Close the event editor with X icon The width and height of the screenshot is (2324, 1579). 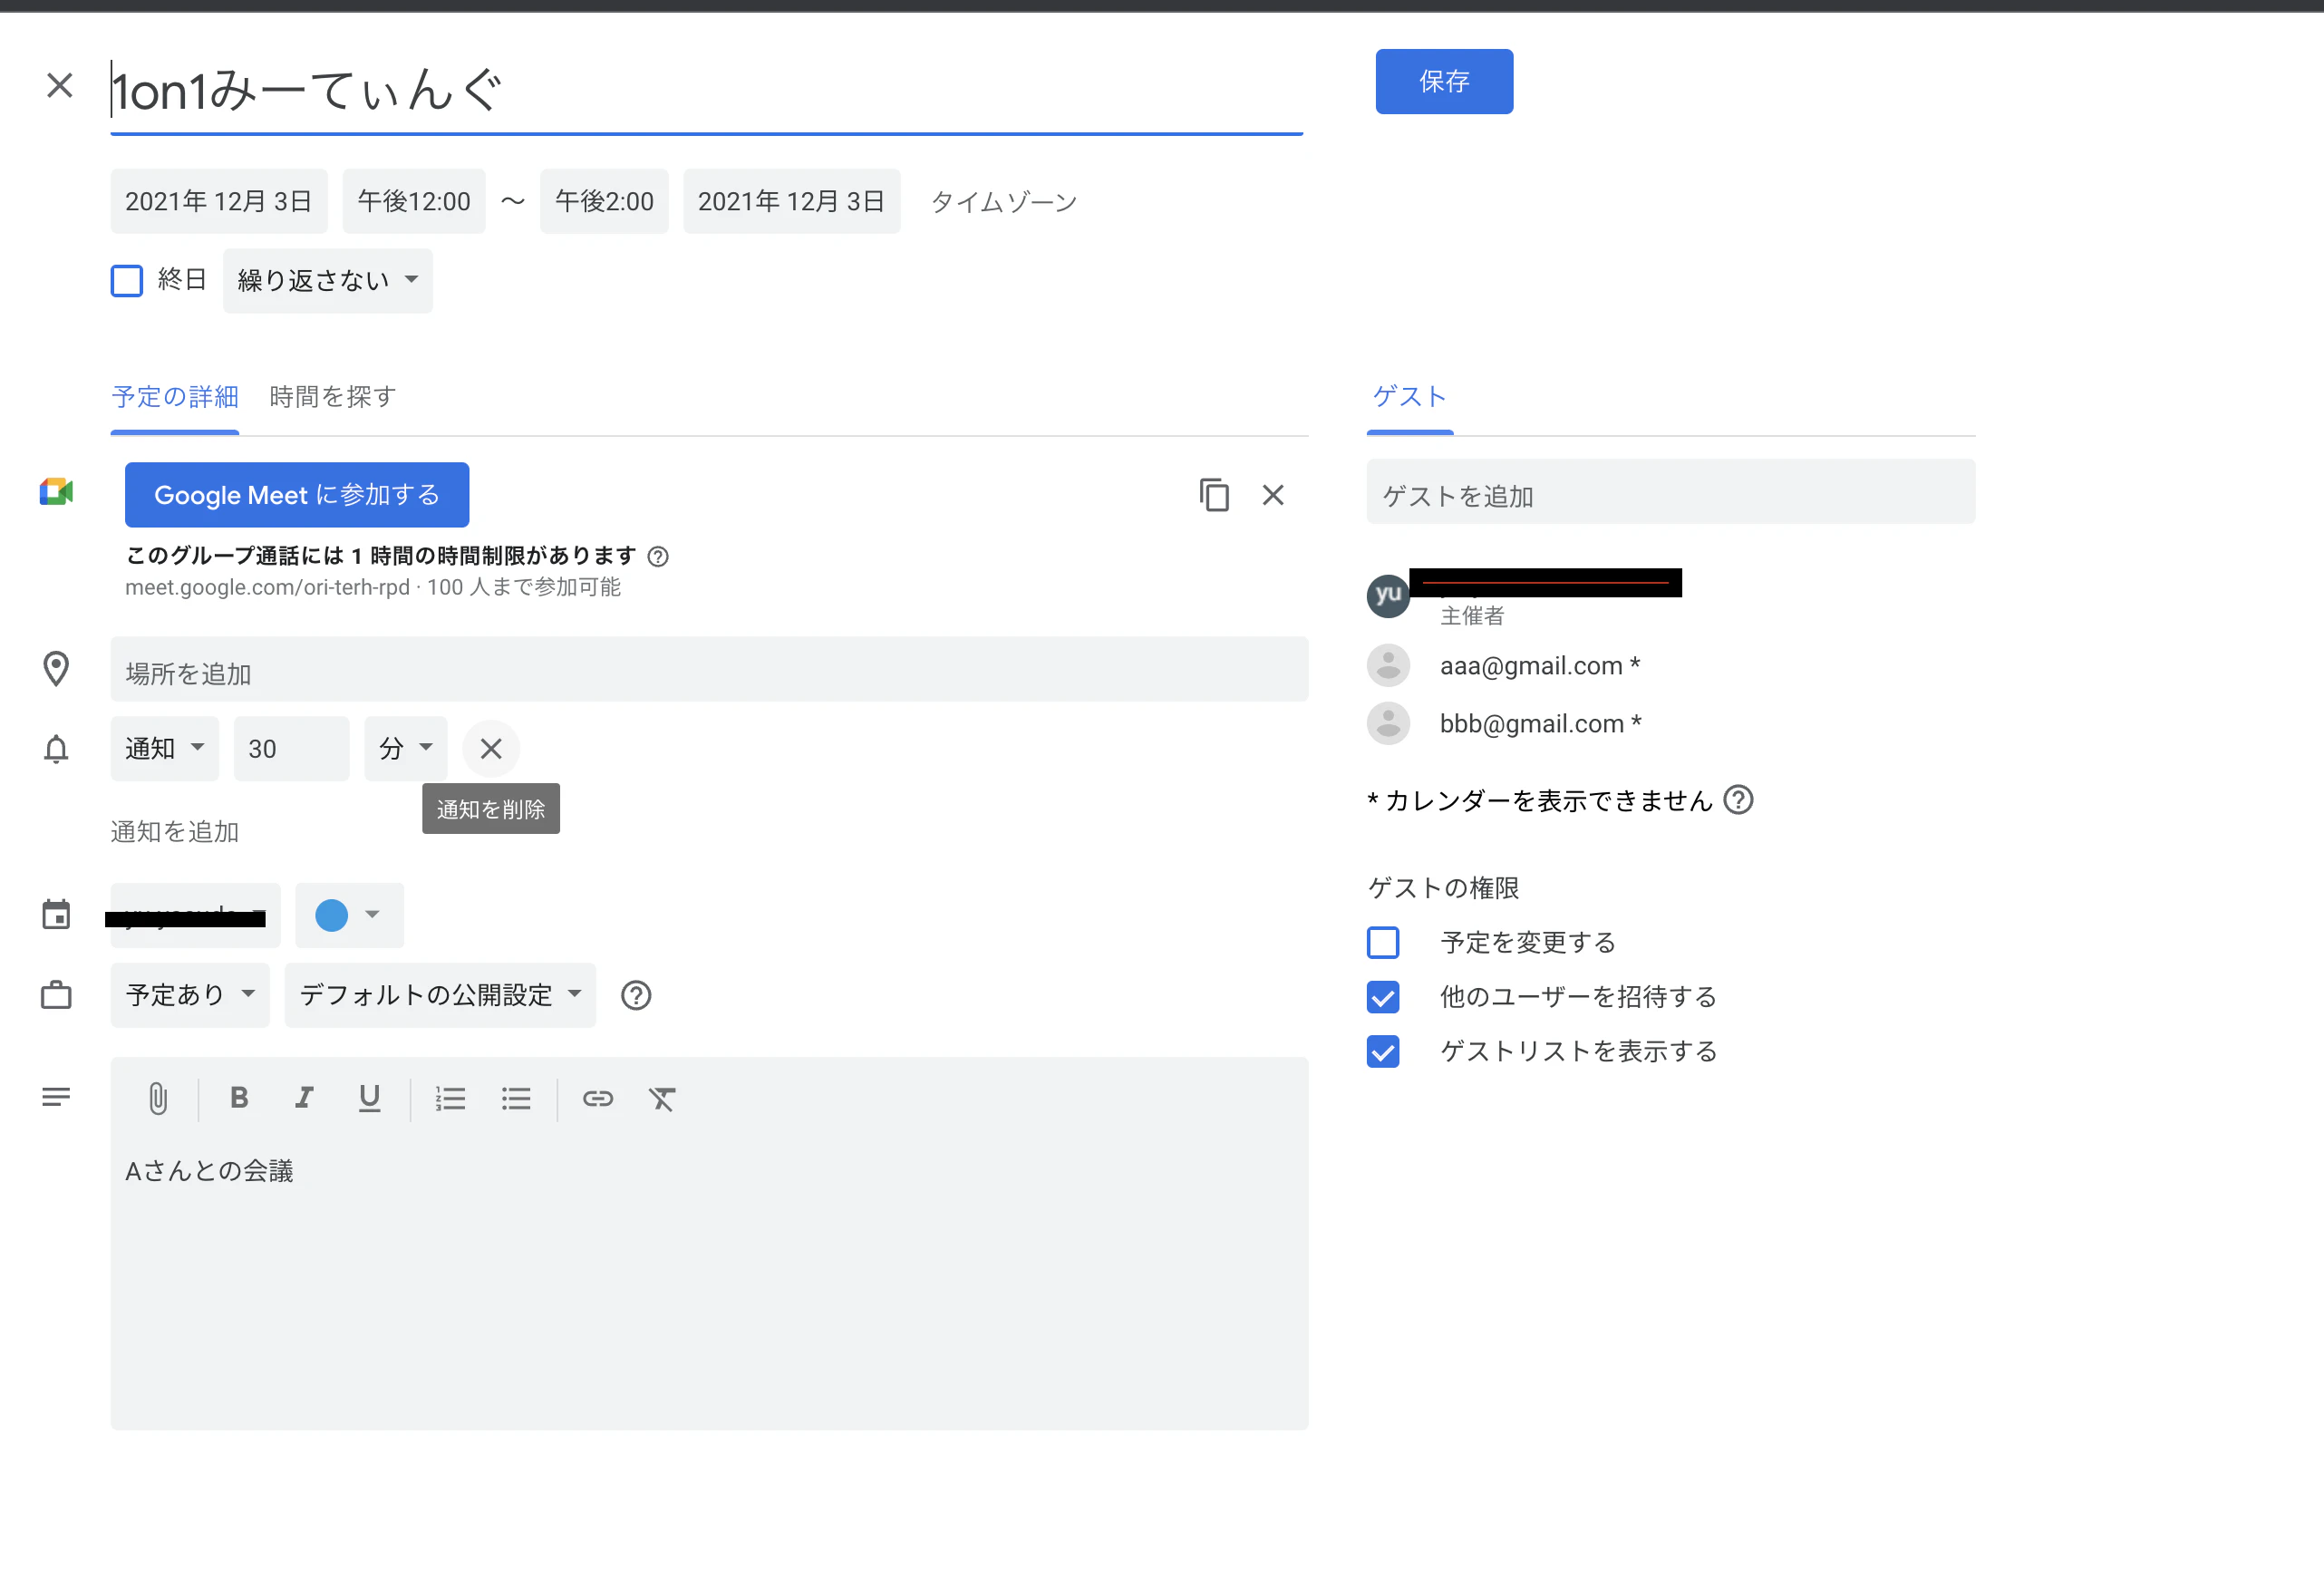pos(60,85)
